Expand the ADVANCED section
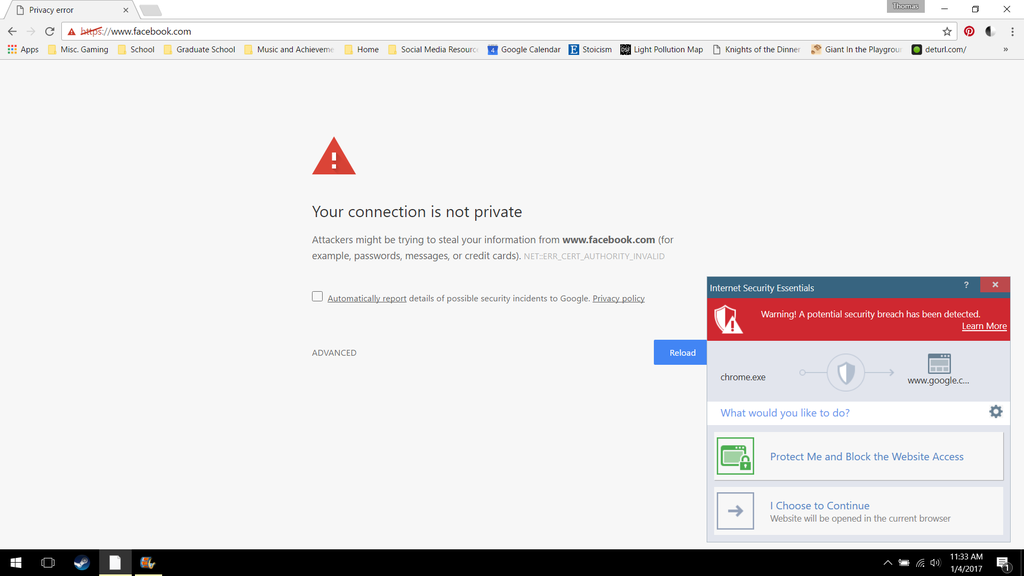The width and height of the screenshot is (1024, 576). click(334, 353)
